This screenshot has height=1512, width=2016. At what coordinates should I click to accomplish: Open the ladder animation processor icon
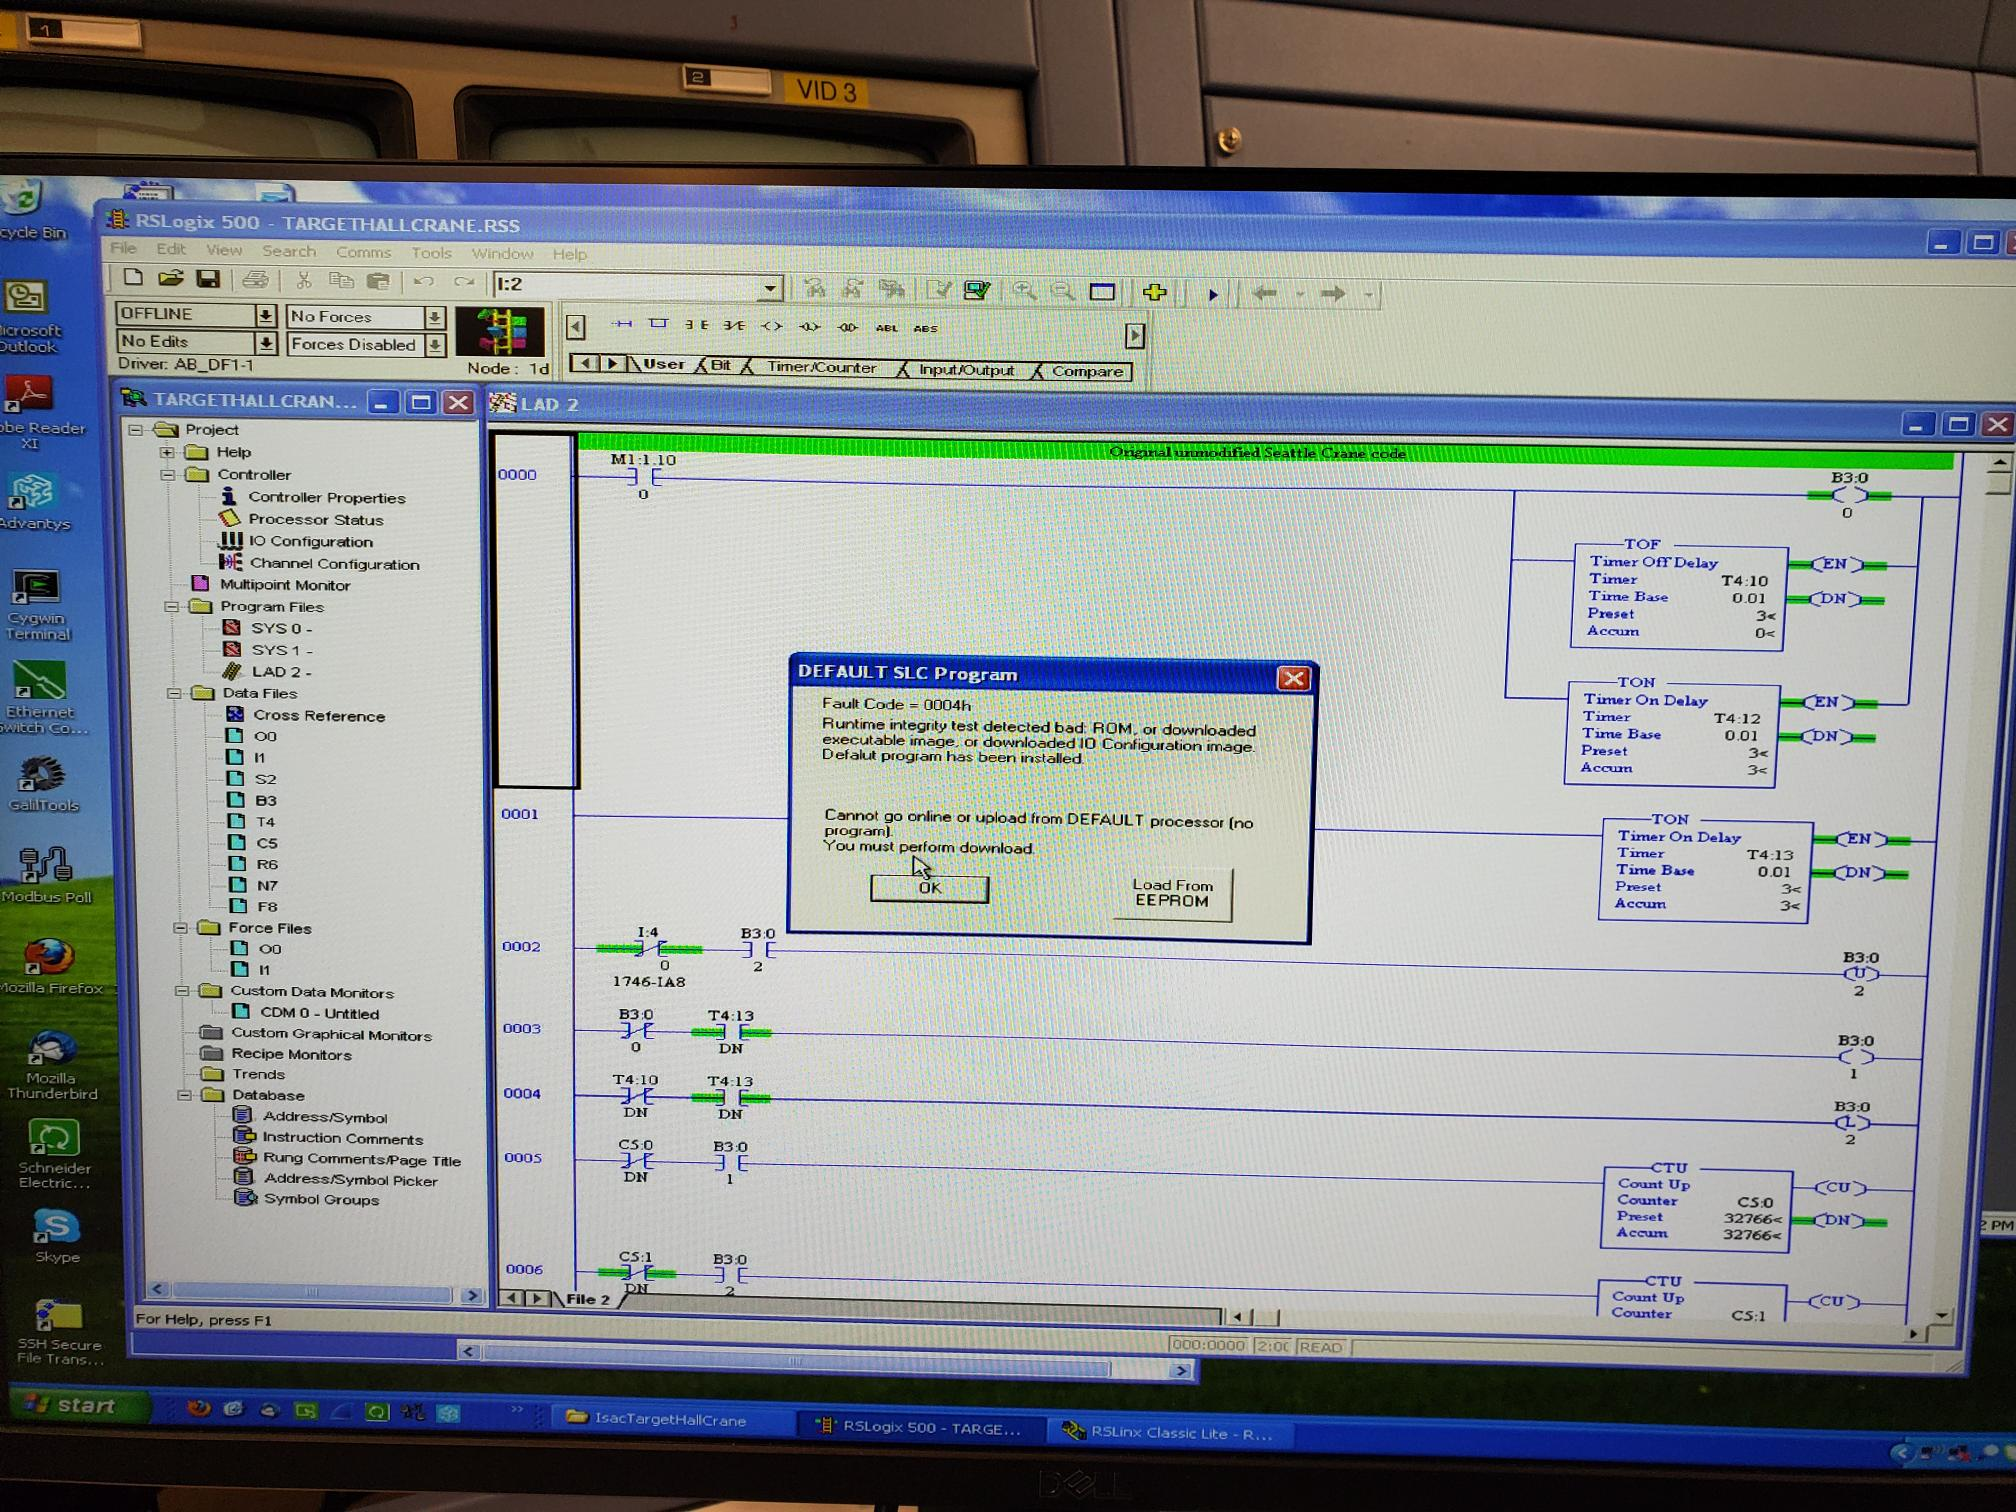[500, 332]
